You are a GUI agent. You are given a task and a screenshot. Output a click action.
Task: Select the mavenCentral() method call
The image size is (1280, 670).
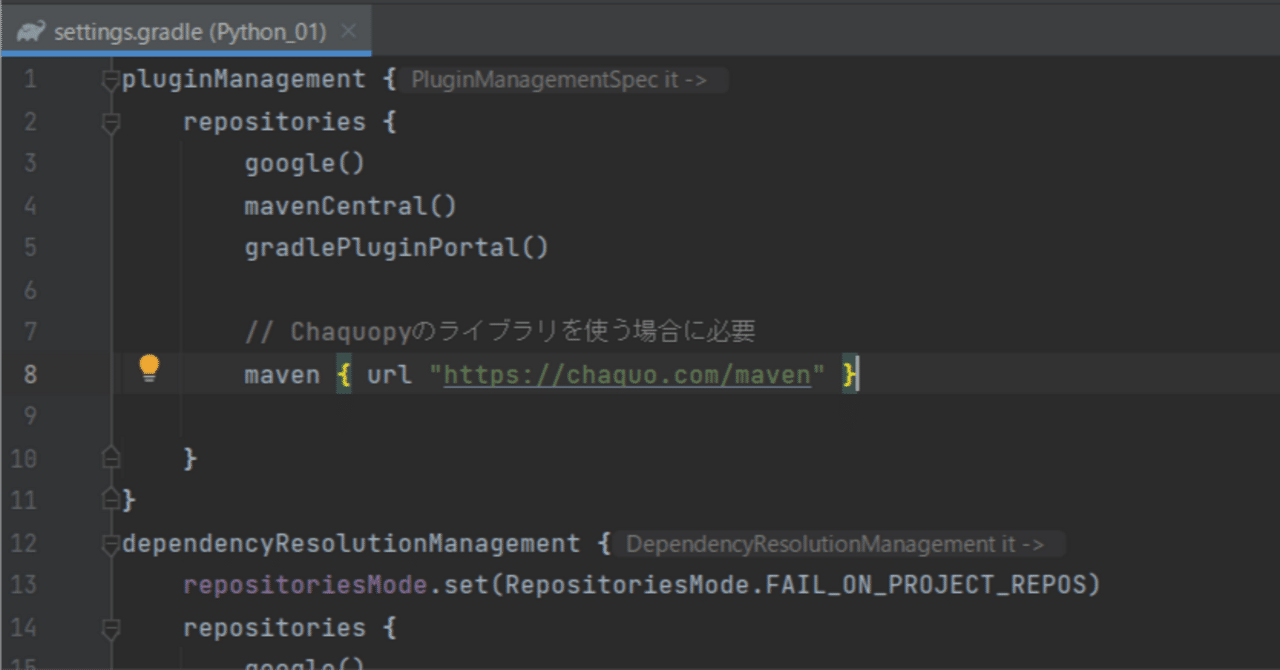[x=347, y=205]
